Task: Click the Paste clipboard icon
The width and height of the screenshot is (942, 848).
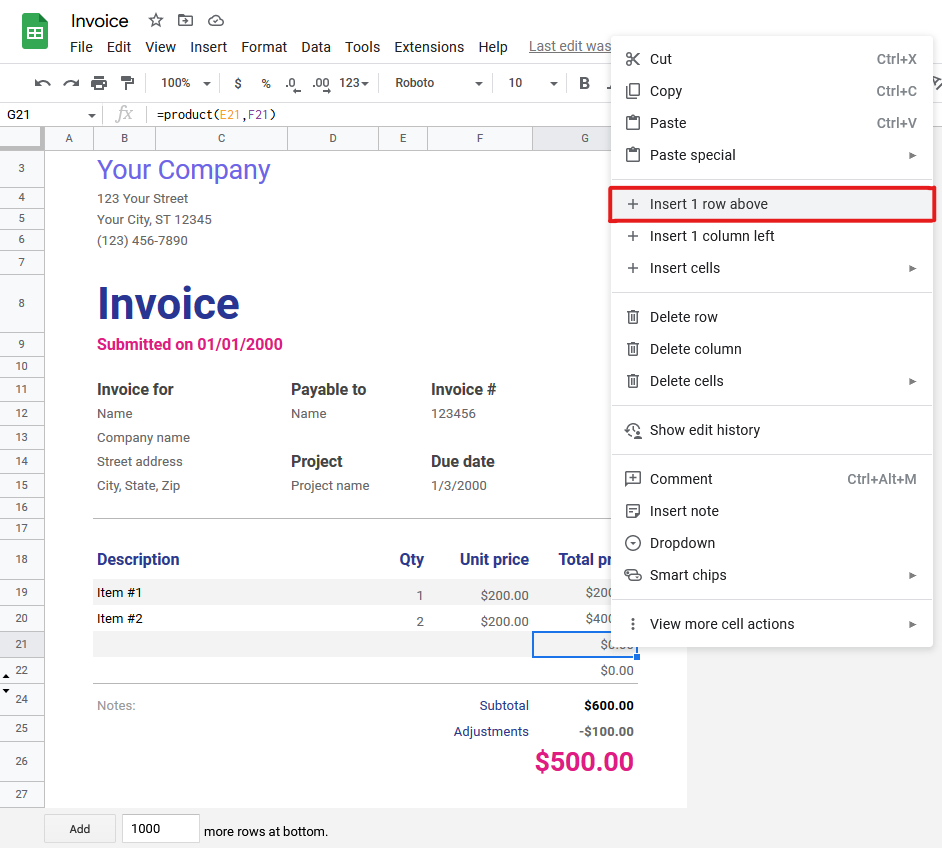Action: (633, 123)
